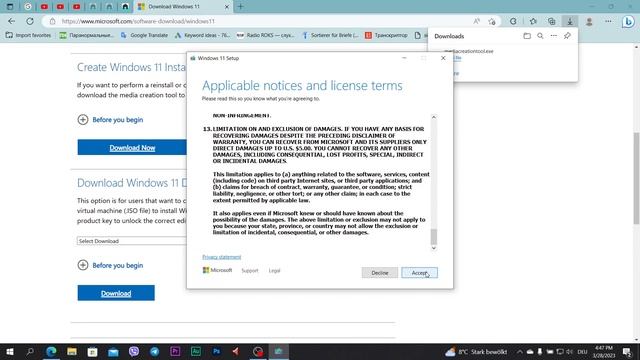Open Microsoft Edge from taskbar
This screenshot has width=640, height=360.
tap(51, 351)
